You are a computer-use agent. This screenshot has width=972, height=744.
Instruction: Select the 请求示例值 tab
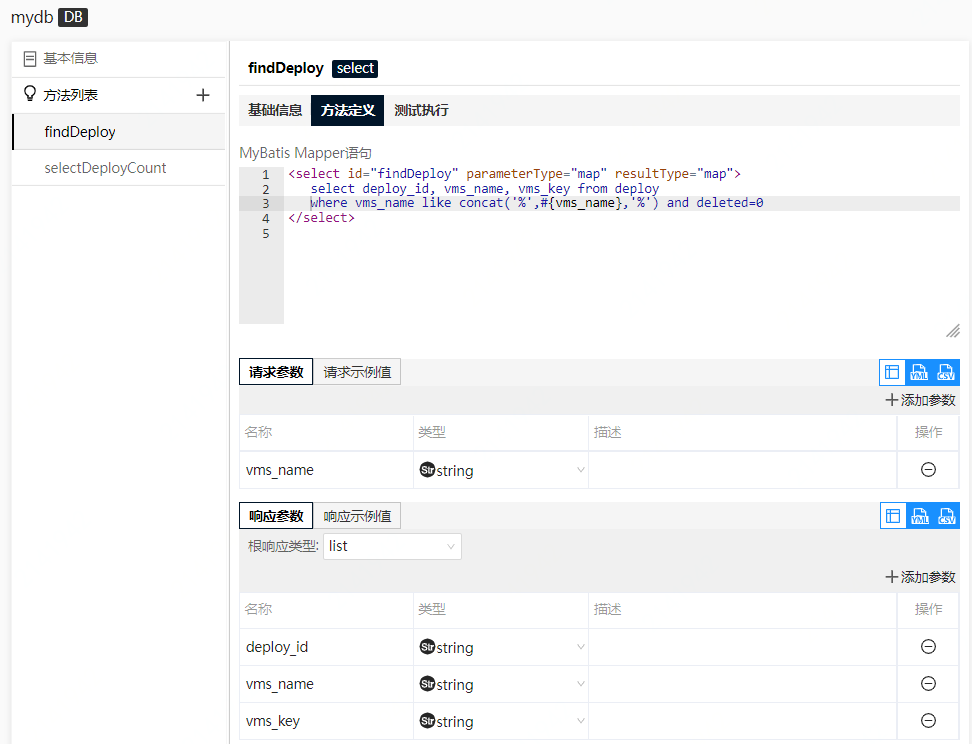[357, 373]
